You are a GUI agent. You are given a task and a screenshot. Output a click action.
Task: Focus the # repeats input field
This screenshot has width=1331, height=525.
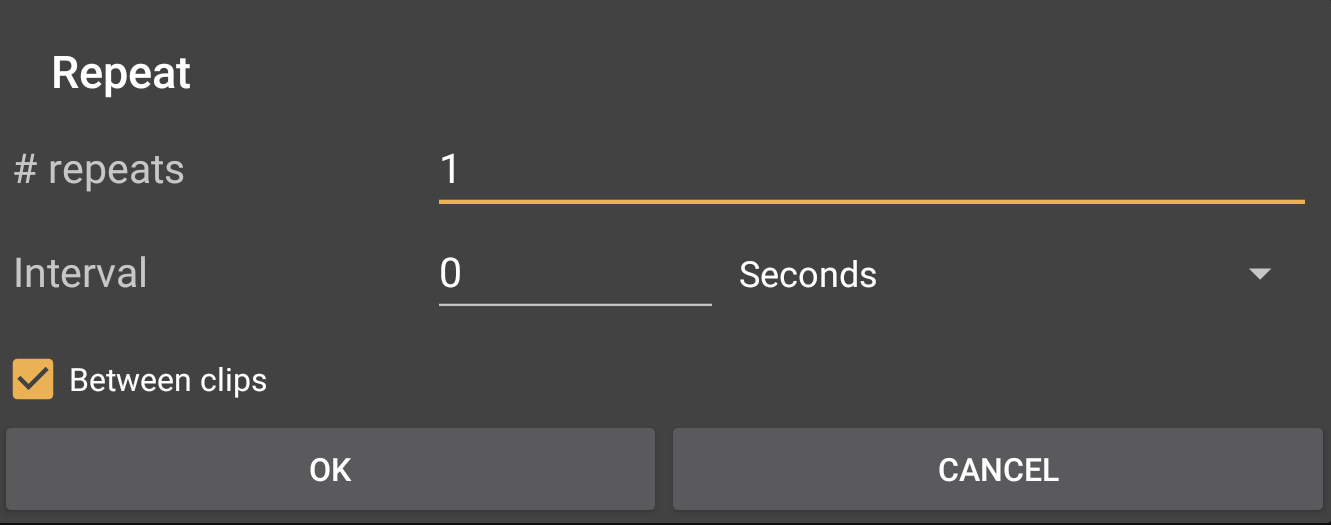pos(870,169)
